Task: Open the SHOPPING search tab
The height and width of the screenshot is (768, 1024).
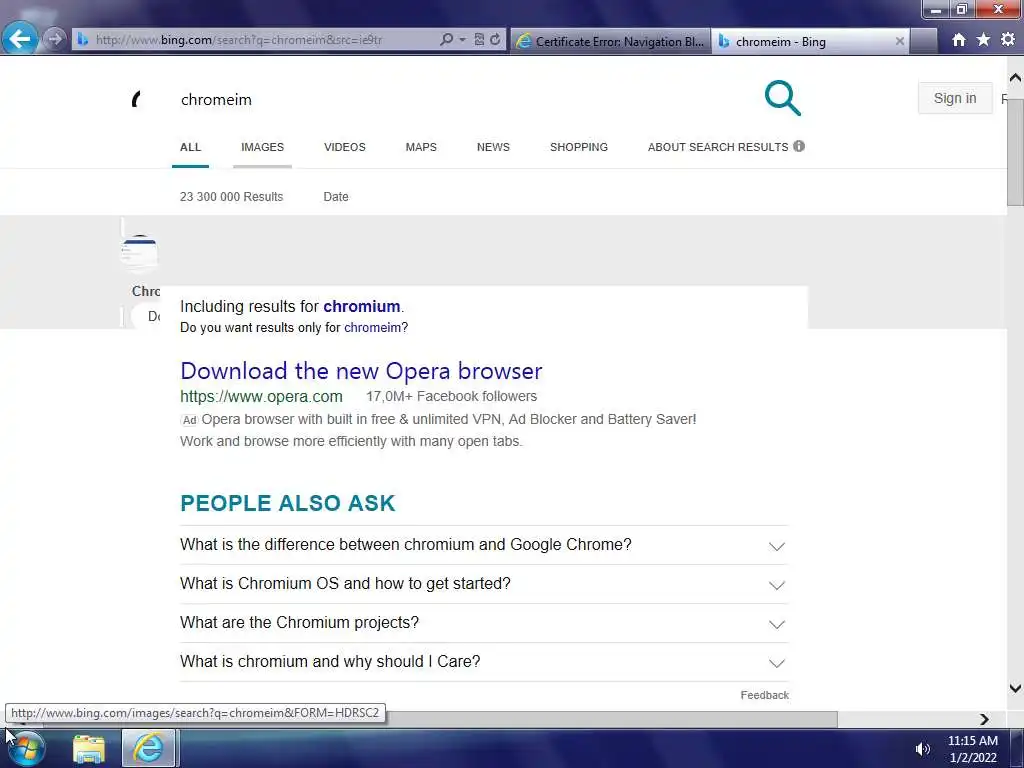Action: point(579,147)
